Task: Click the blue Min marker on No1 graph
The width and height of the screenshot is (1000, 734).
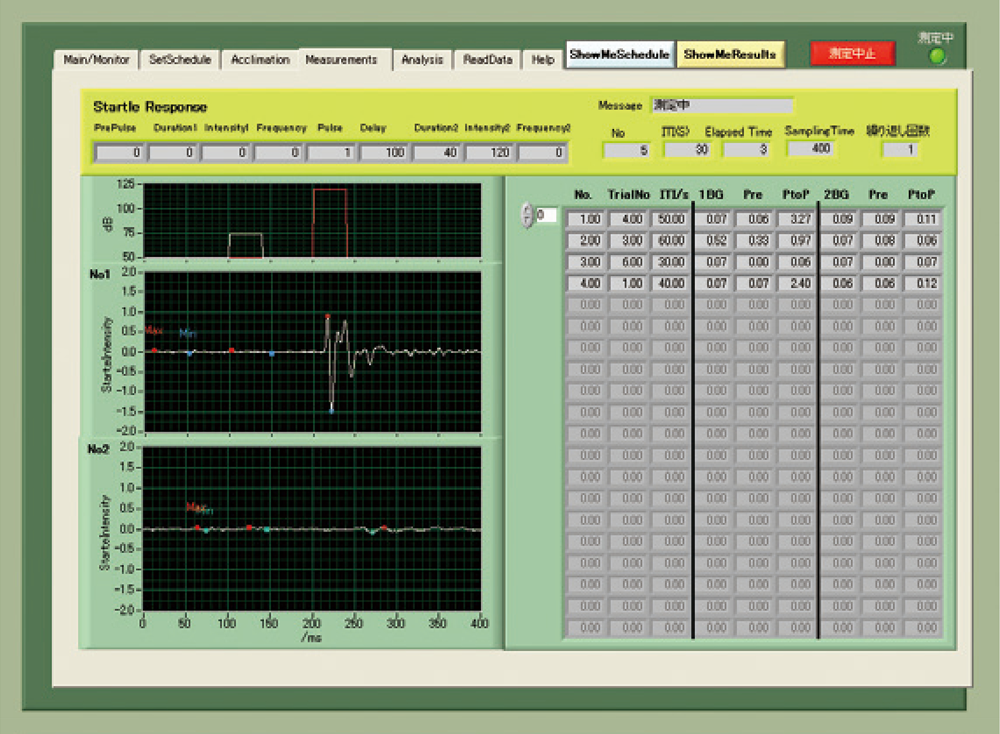Action: (332, 411)
